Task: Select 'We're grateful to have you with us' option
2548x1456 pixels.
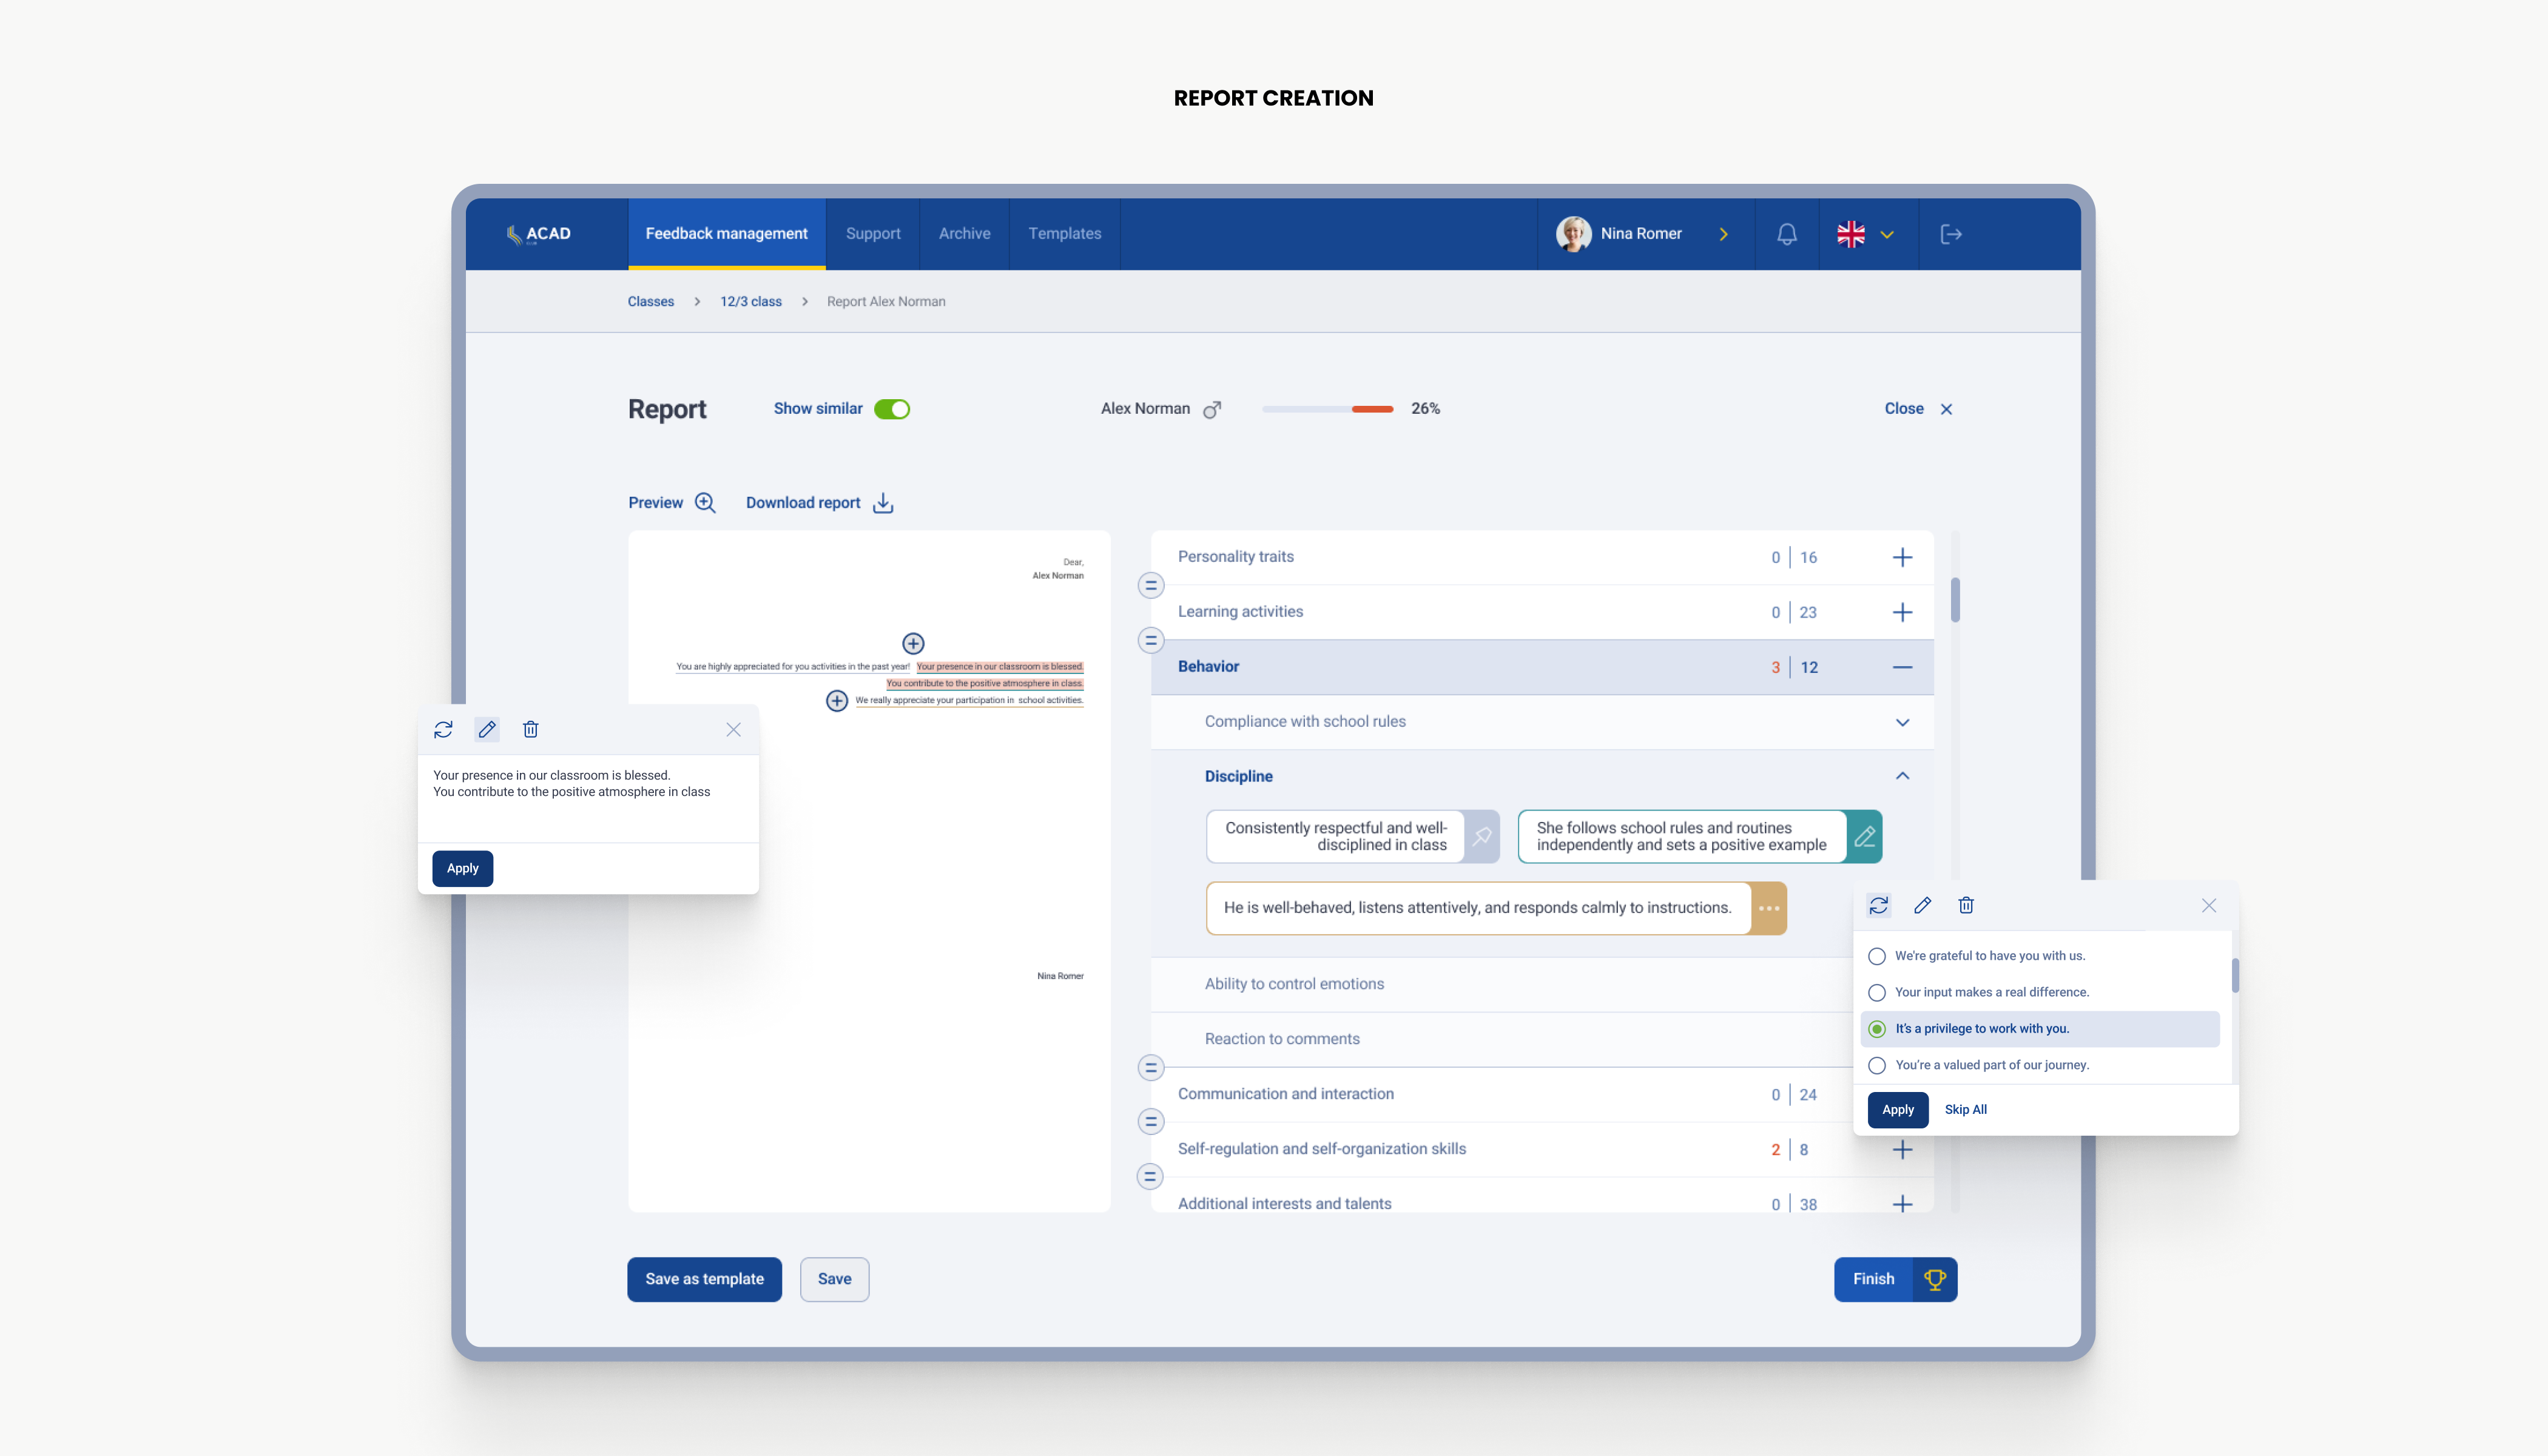Action: coord(1877,957)
